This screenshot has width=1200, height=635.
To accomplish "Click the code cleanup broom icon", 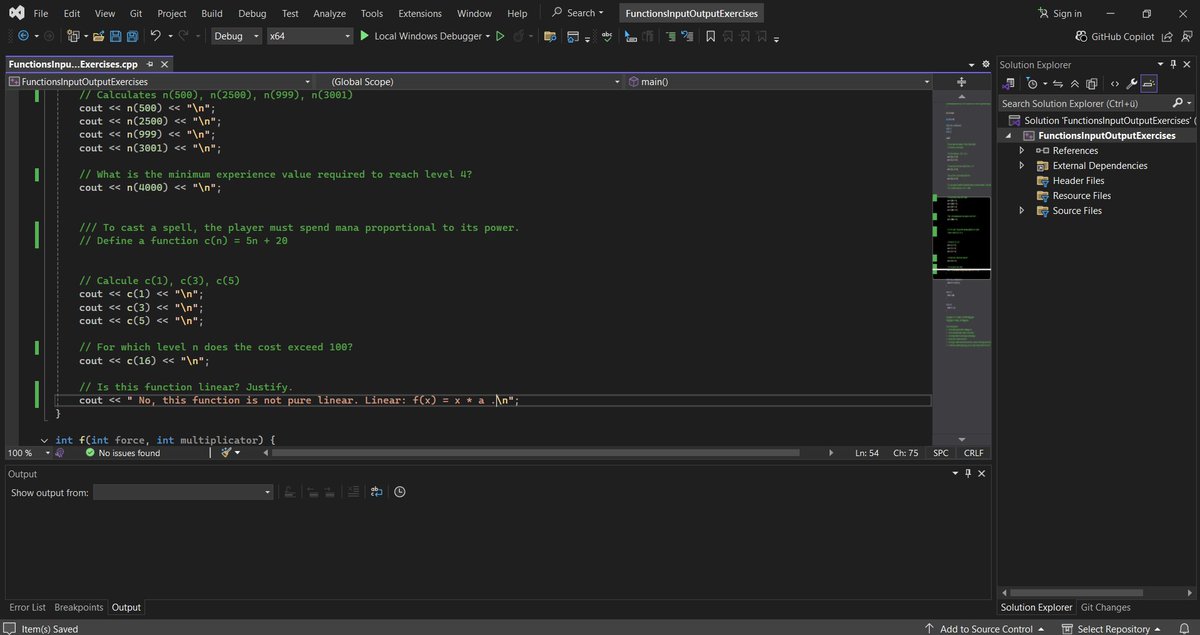I will (x=225, y=453).
